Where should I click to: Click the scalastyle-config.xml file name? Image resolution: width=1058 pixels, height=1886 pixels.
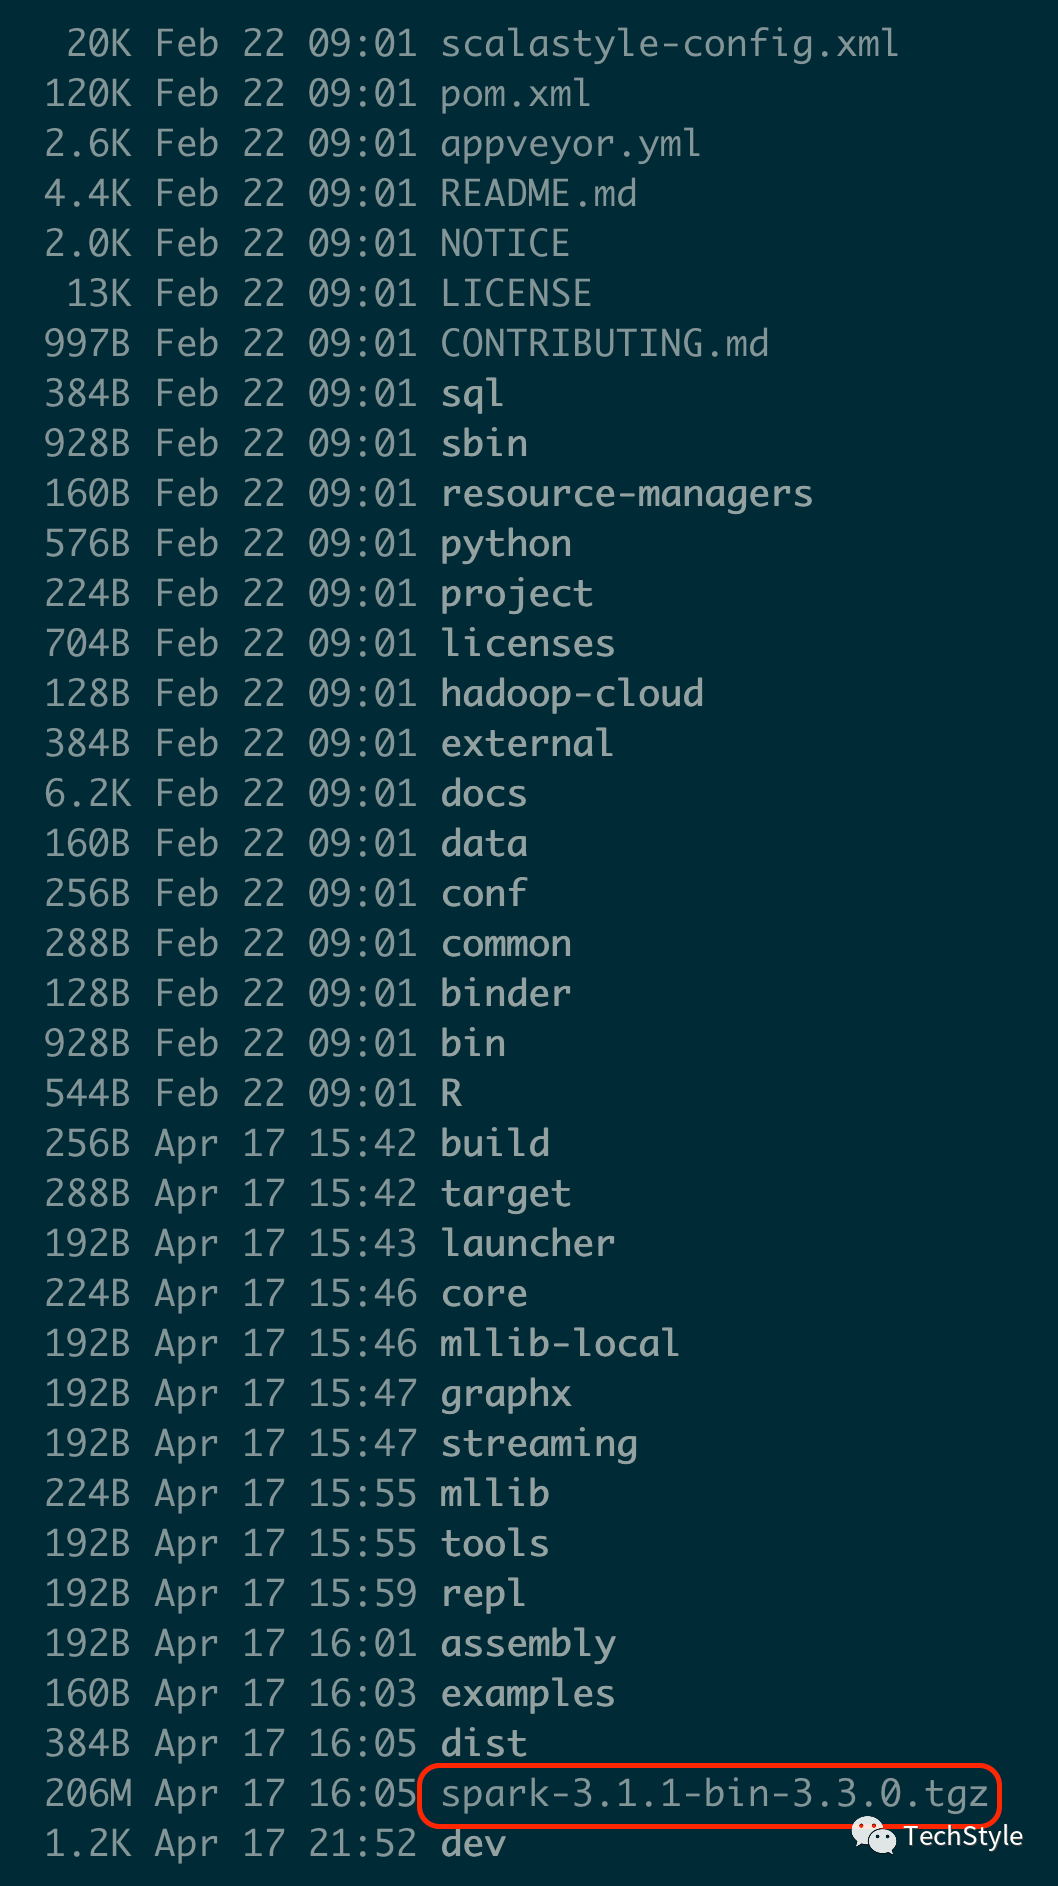pyautogui.click(x=669, y=44)
